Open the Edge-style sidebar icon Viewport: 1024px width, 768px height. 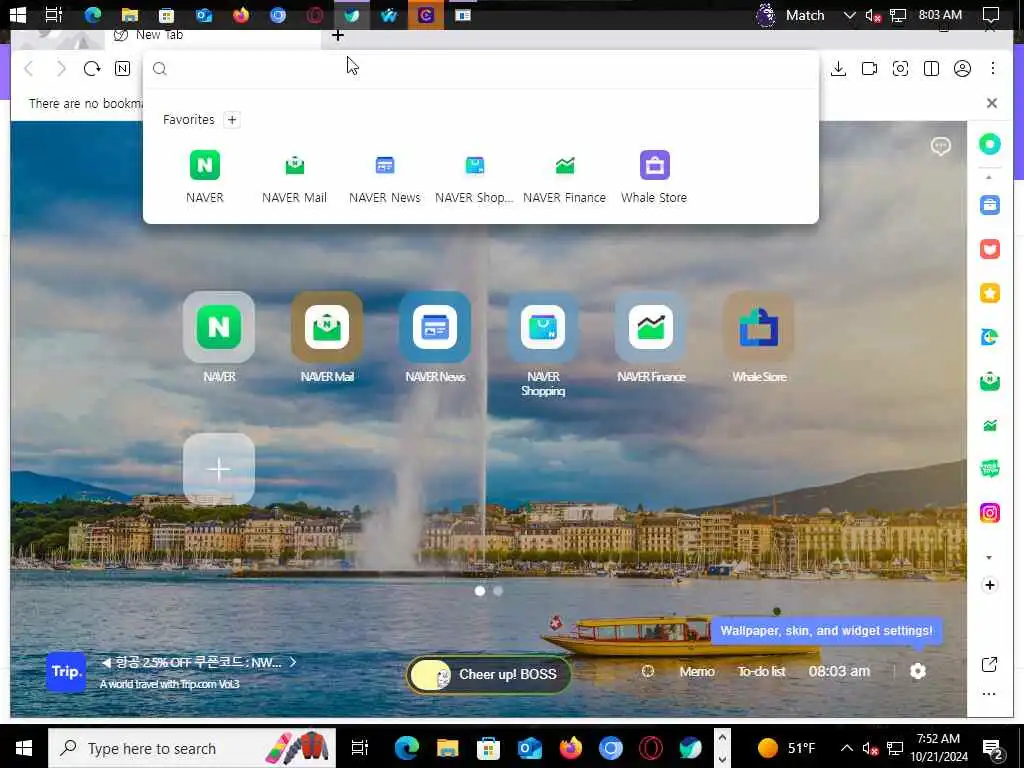[x=989, y=337]
